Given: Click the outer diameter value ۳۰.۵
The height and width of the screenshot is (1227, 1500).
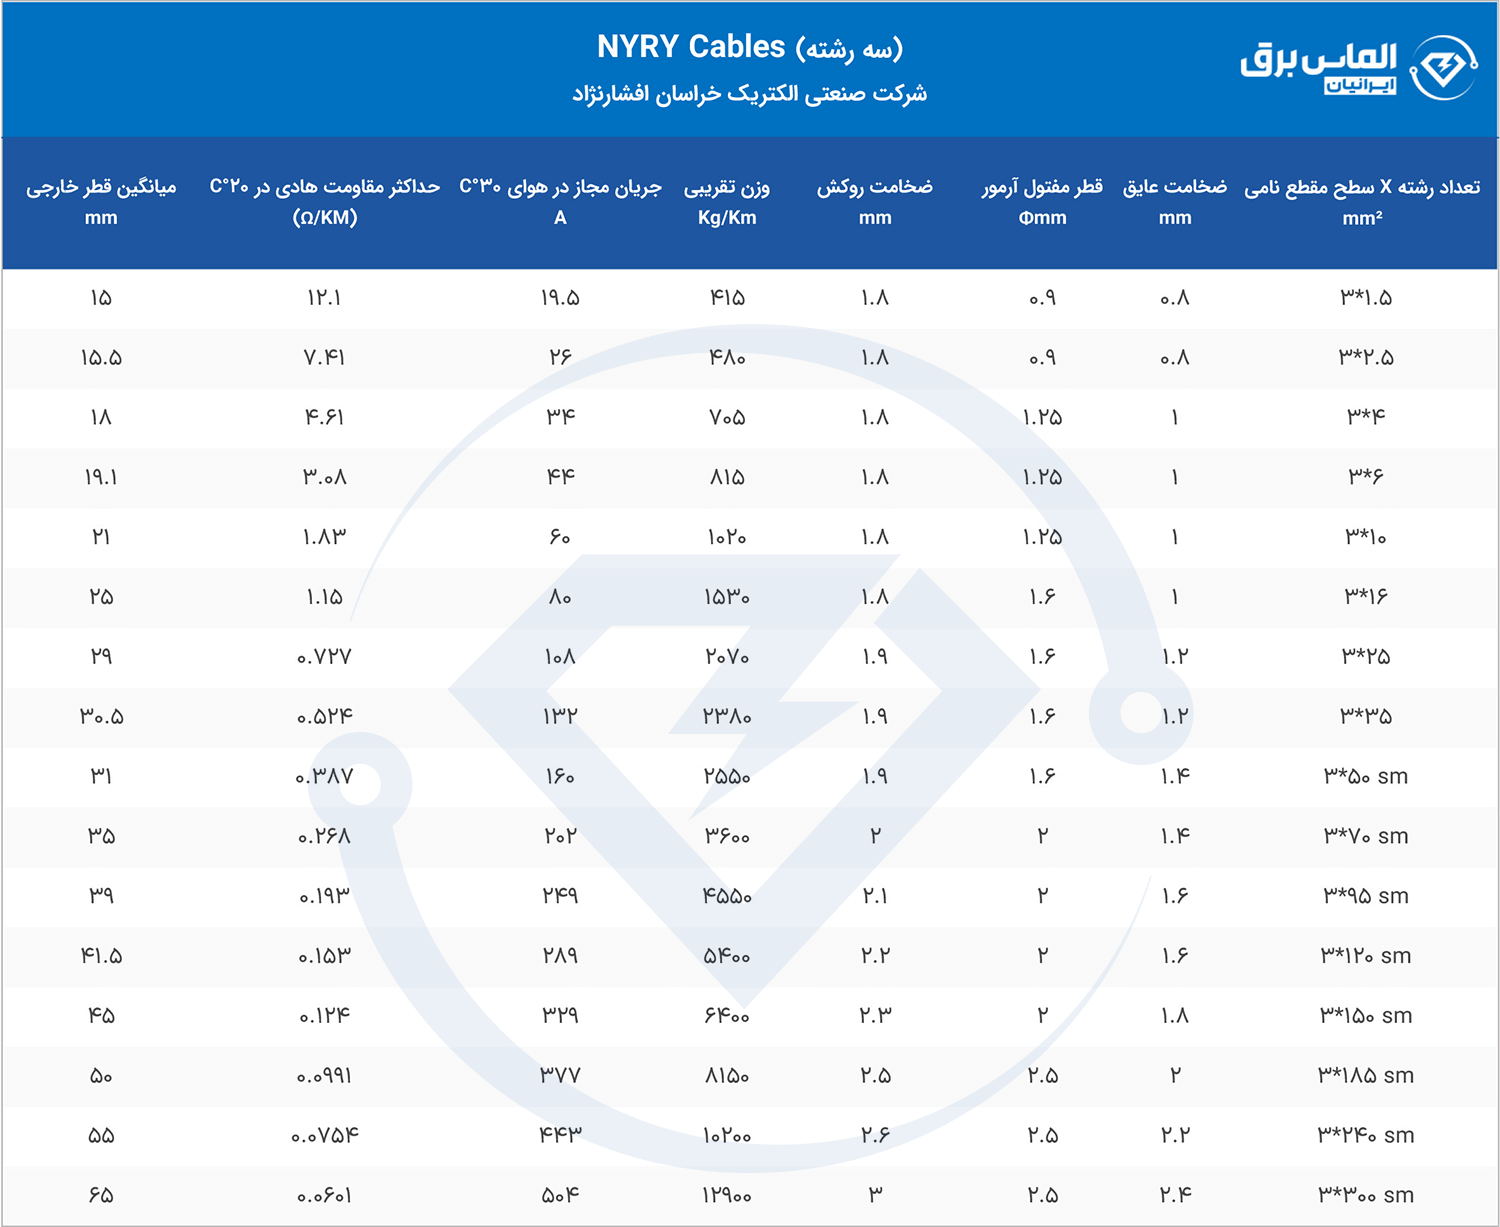Looking at the screenshot, I should coord(101,717).
